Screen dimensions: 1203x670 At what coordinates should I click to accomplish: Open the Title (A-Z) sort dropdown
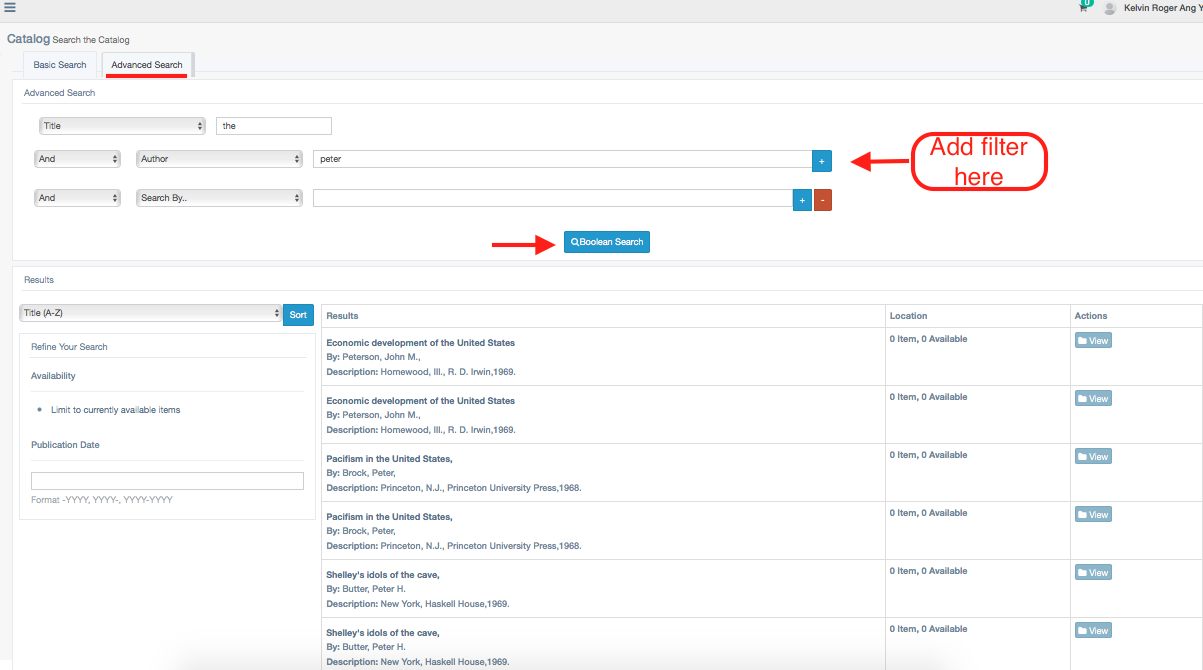[x=150, y=314]
